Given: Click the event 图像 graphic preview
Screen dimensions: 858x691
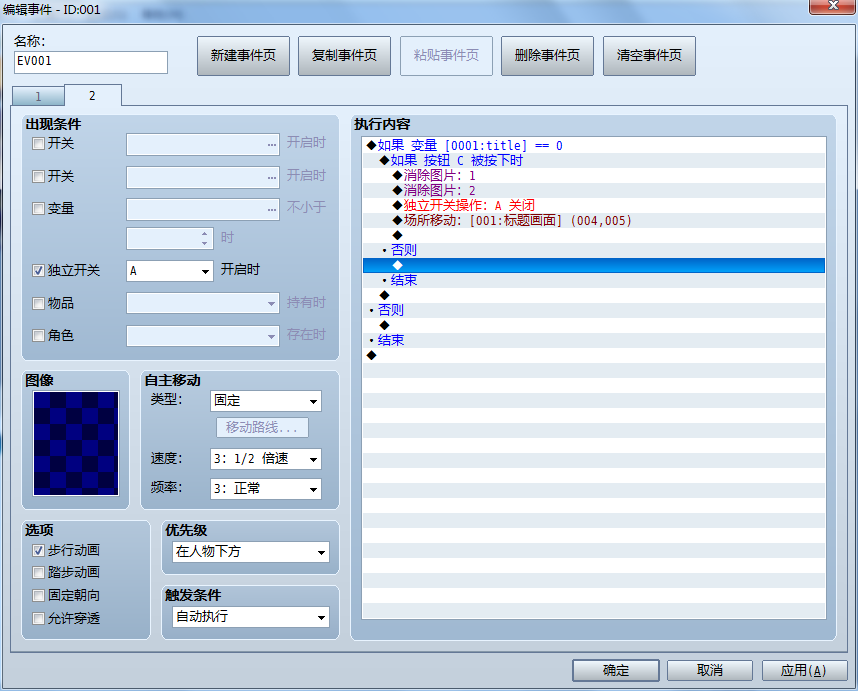Looking at the screenshot, I should [x=76, y=443].
